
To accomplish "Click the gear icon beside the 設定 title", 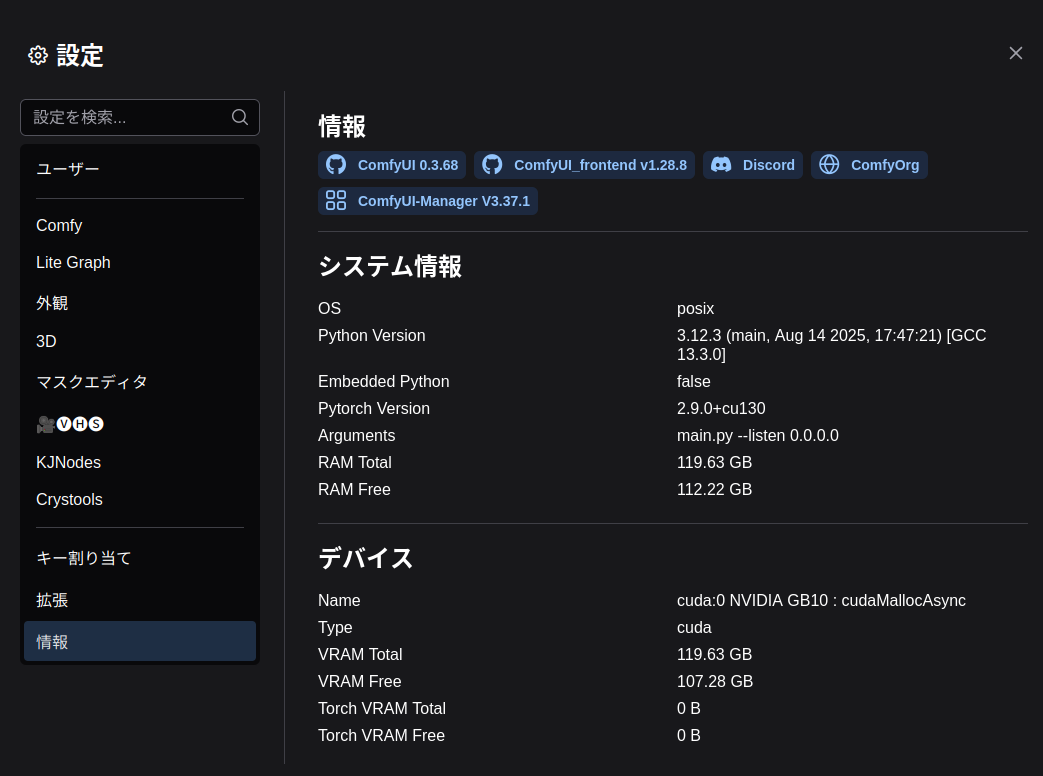I will pyautogui.click(x=38, y=55).
